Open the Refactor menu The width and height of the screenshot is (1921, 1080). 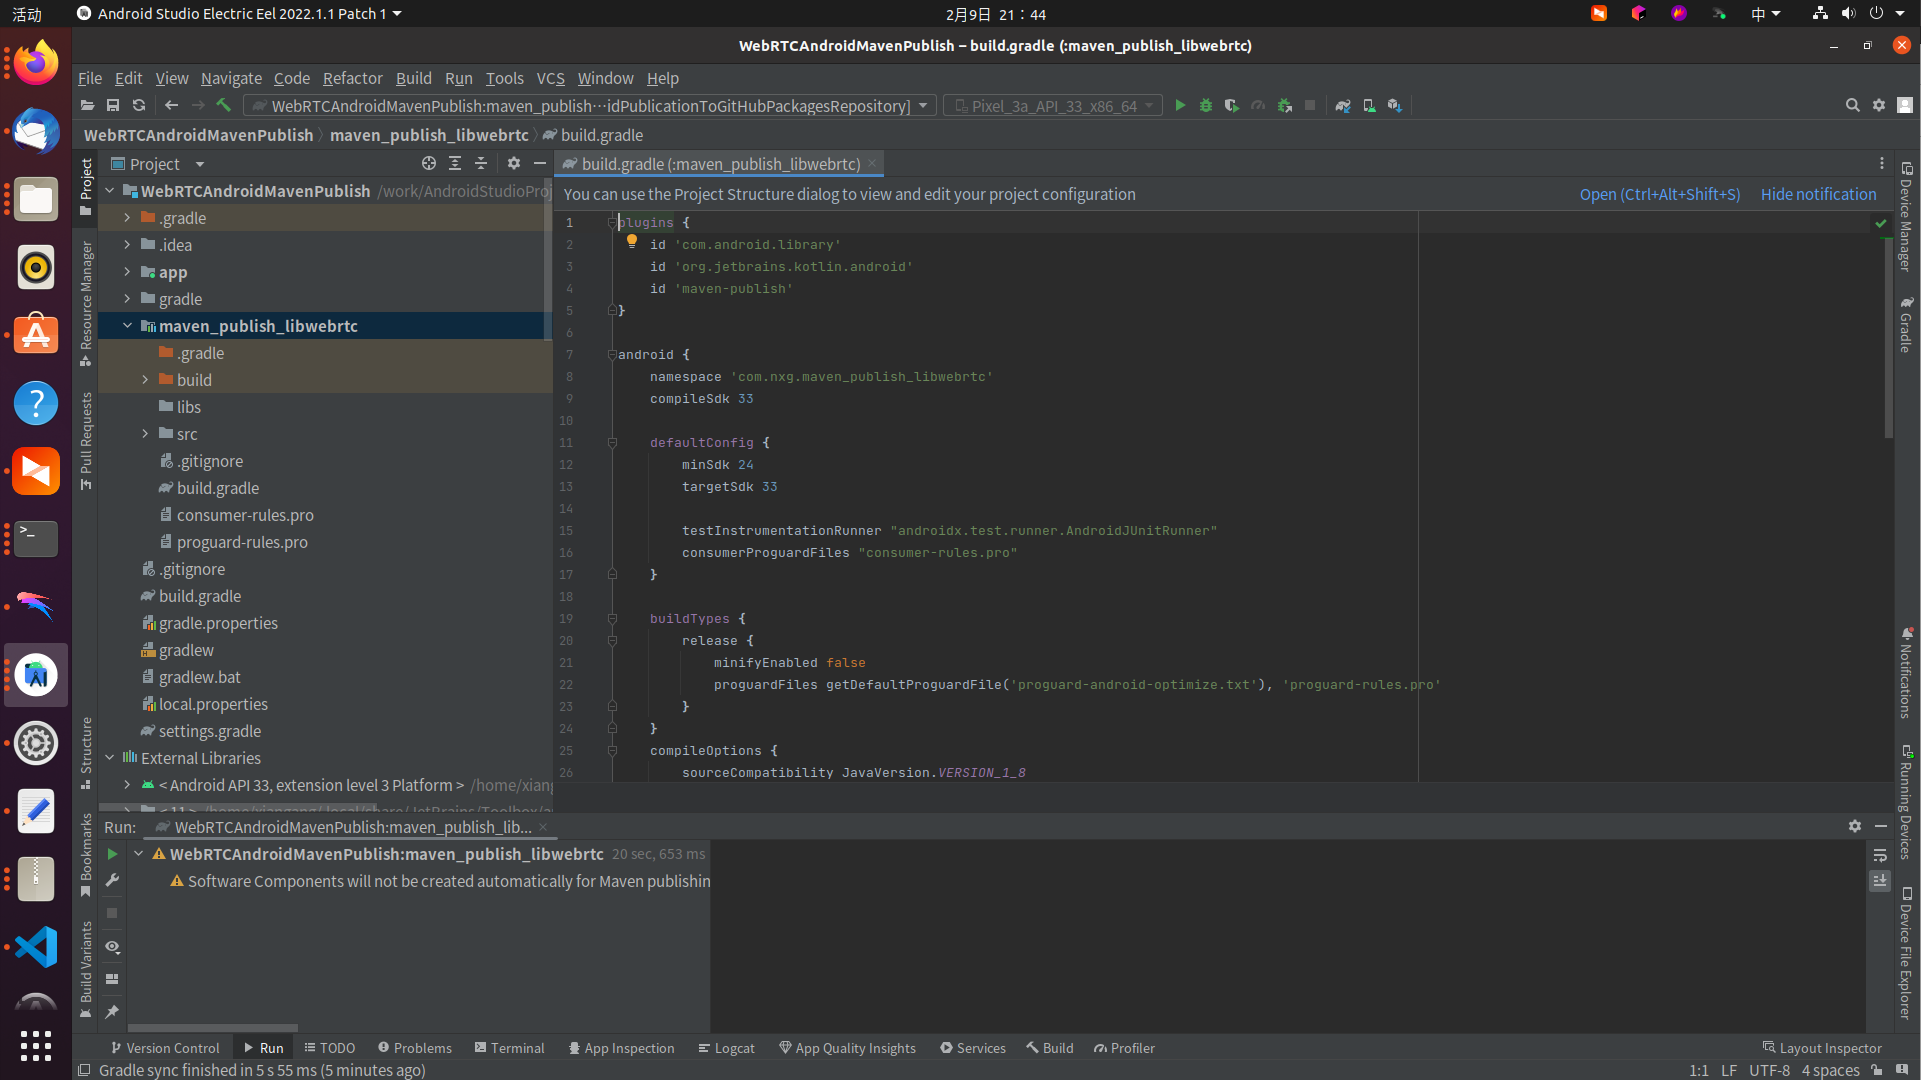pos(352,78)
